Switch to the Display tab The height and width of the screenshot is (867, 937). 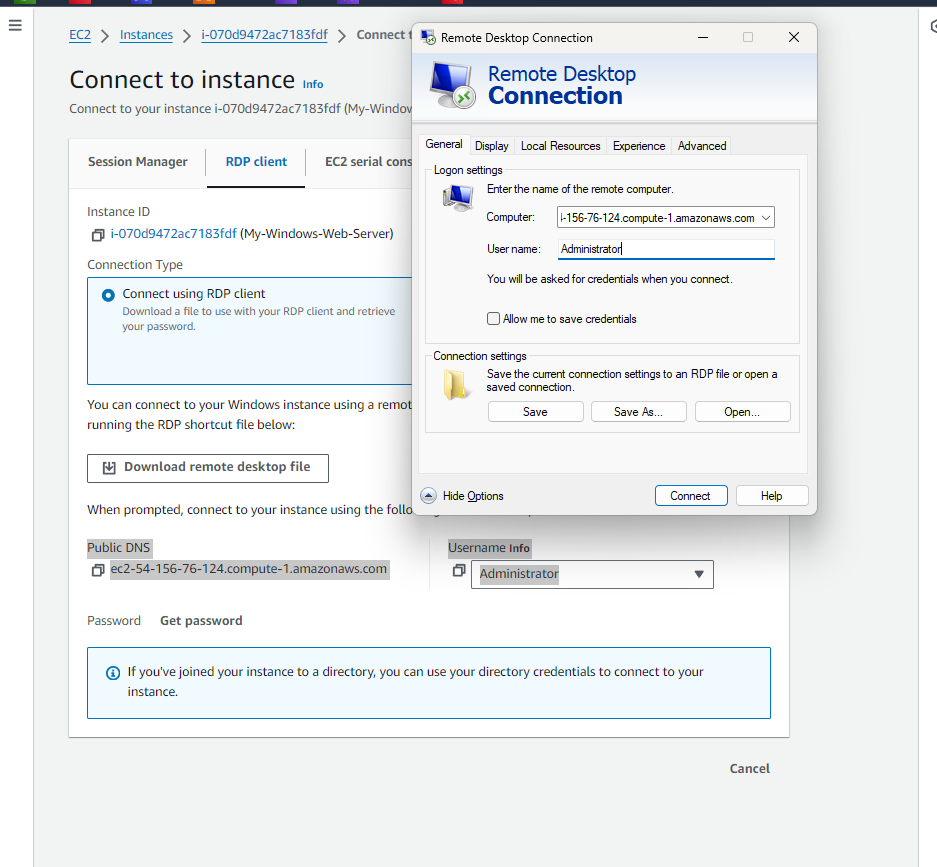point(491,145)
